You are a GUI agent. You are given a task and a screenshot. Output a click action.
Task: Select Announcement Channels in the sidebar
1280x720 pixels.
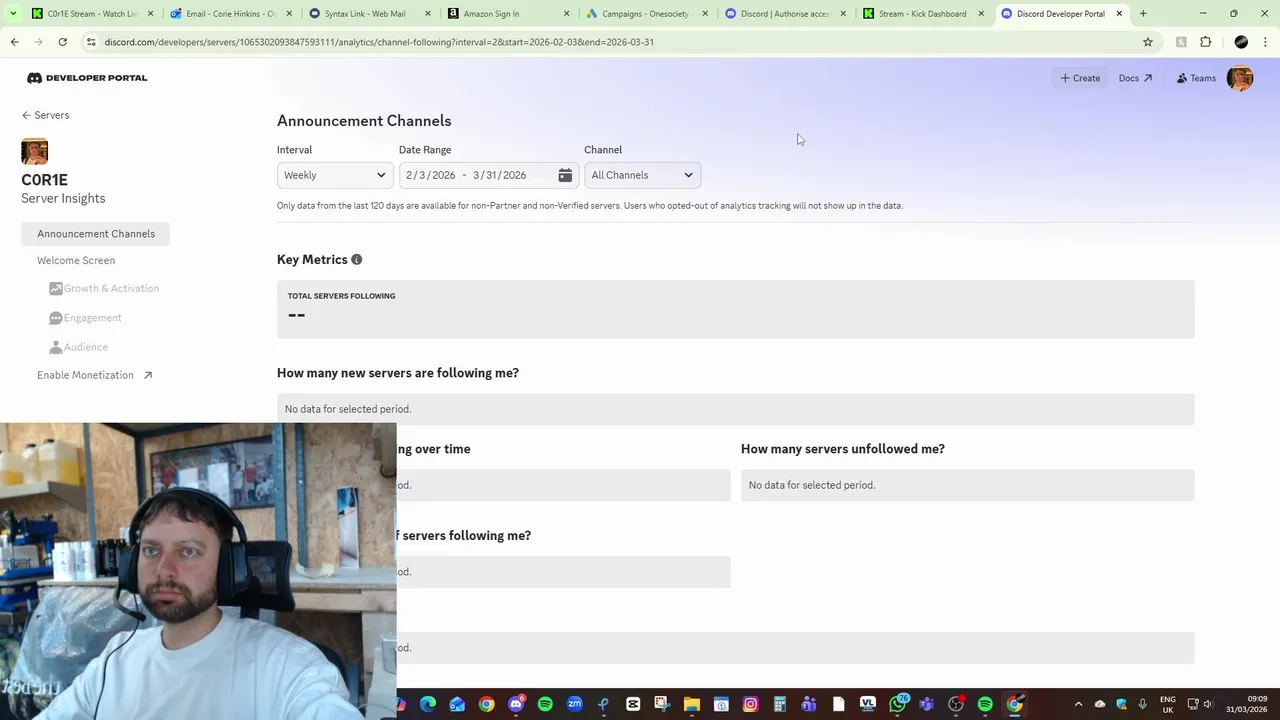(96, 234)
